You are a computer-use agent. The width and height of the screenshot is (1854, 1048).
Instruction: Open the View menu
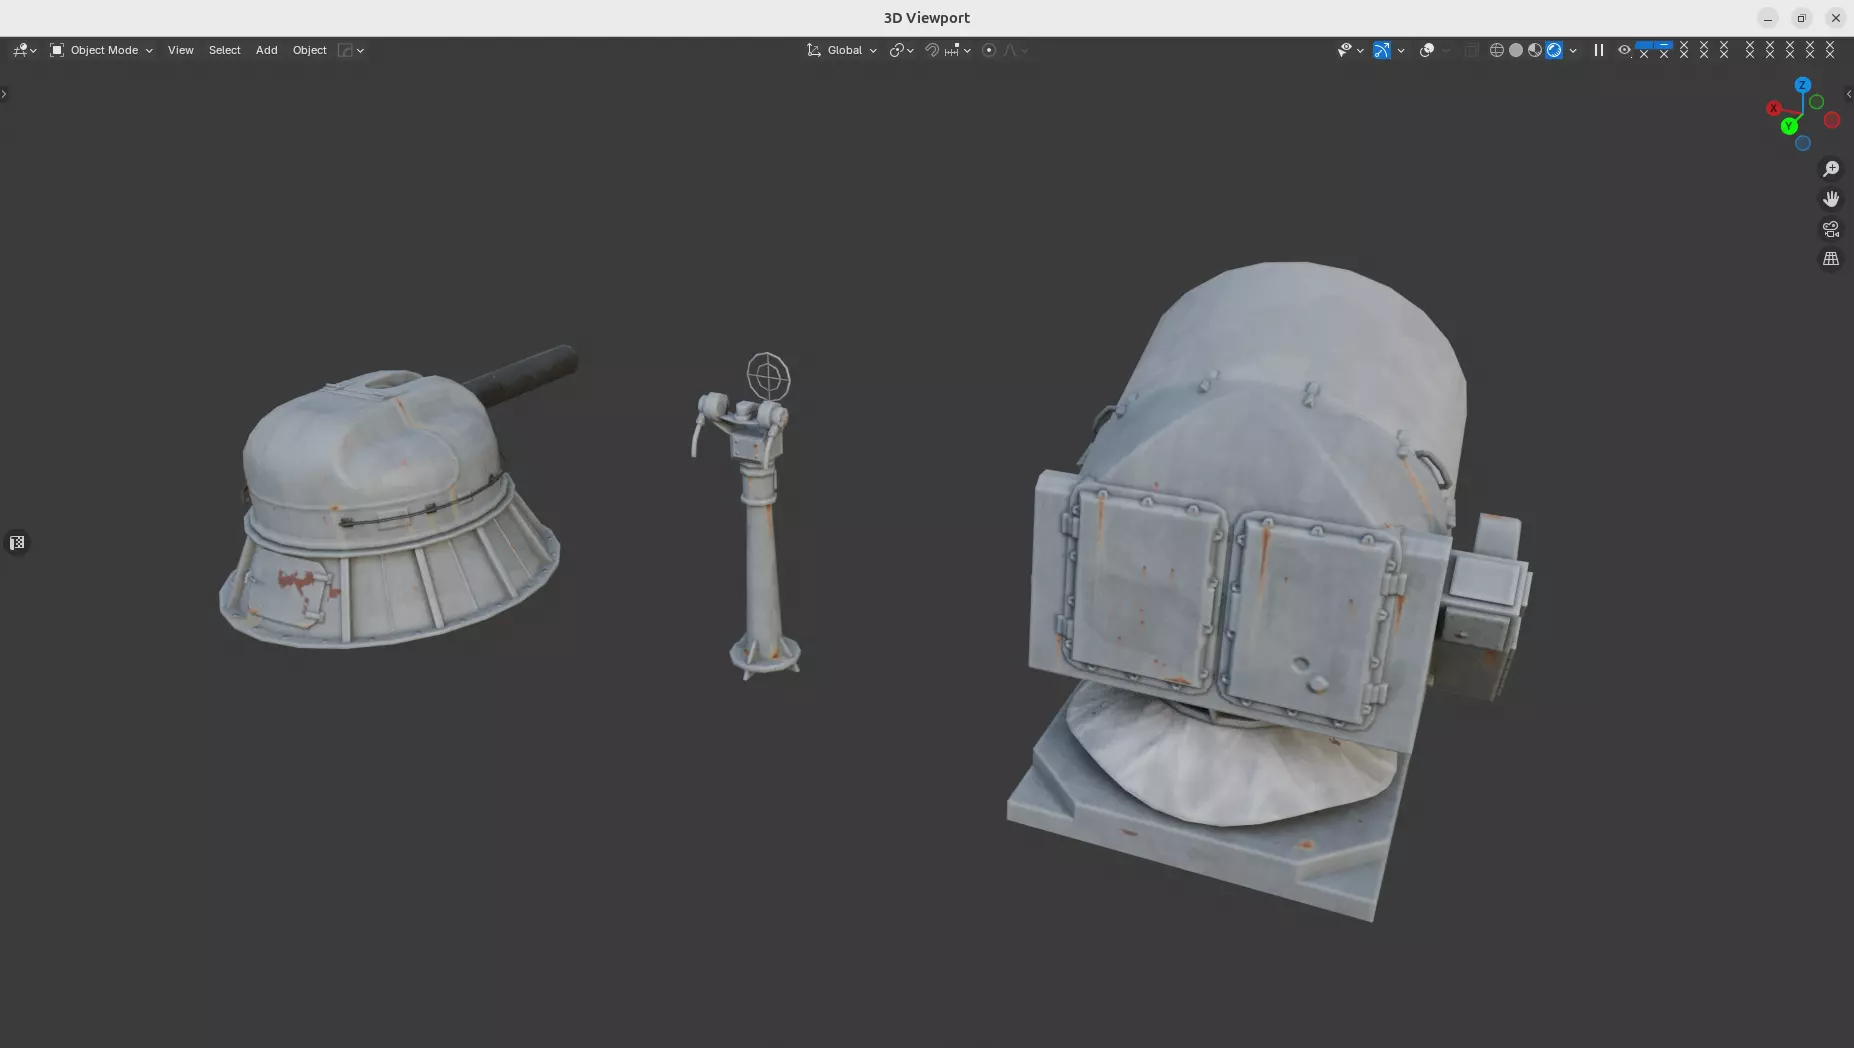pos(181,50)
